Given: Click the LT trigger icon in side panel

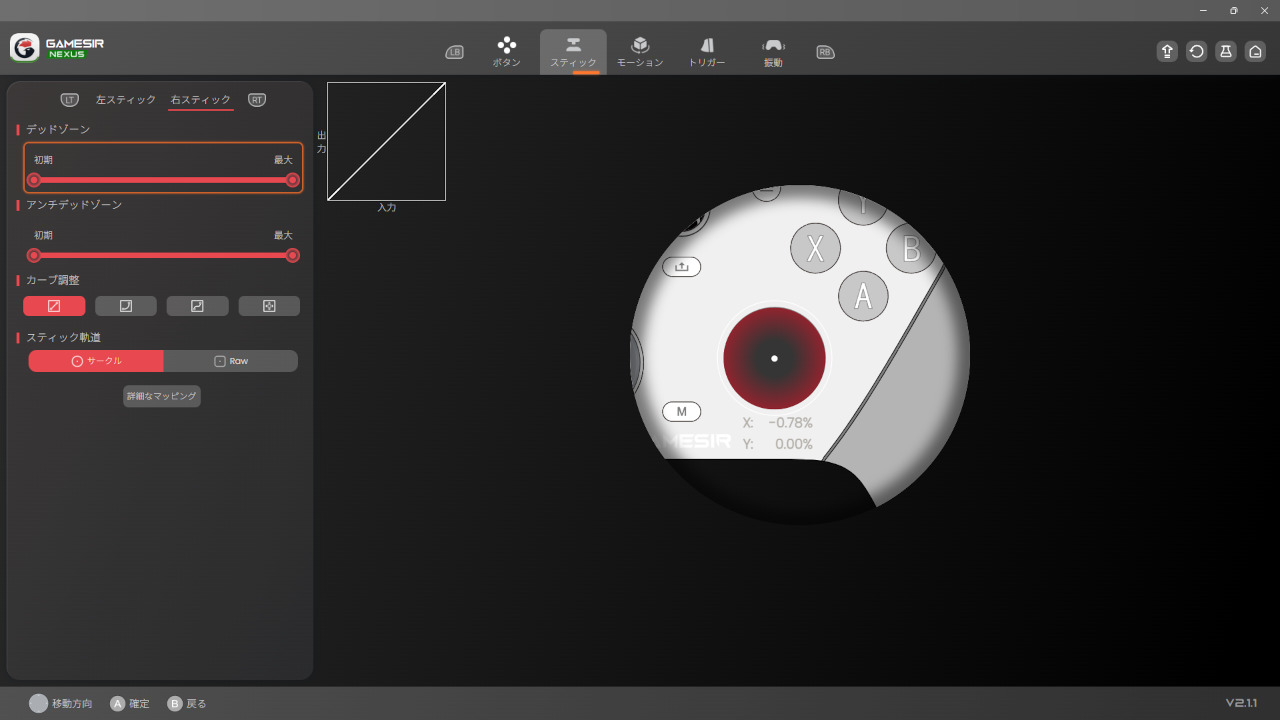Looking at the screenshot, I should point(69,100).
